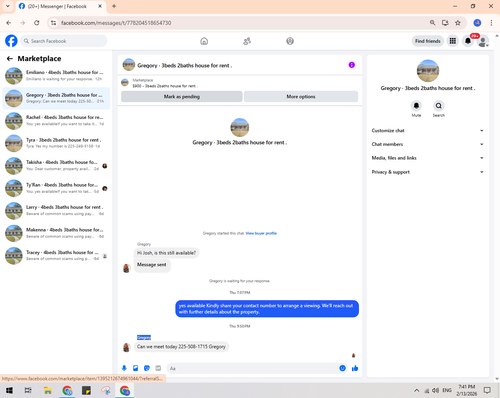Open the ENG language indicator in tray
The image size is (500, 398).
click(x=447, y=390)
